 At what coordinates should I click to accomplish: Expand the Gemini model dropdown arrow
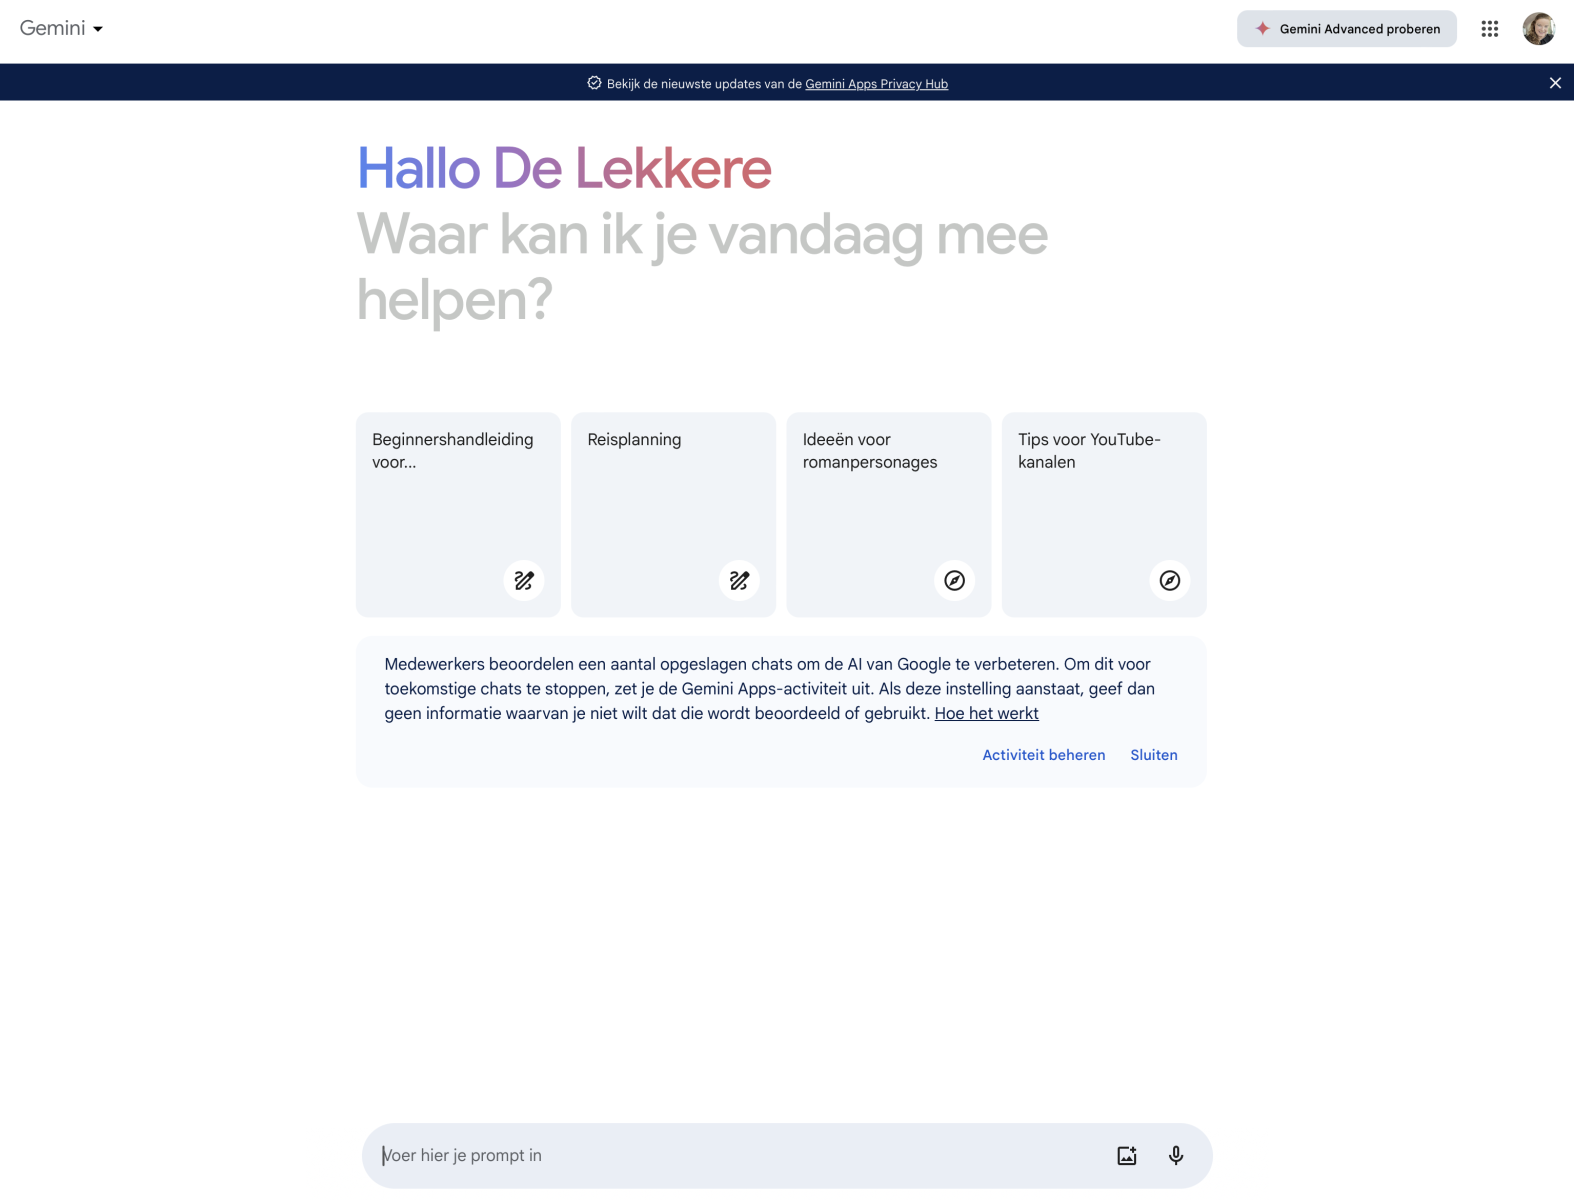[98, 29]
